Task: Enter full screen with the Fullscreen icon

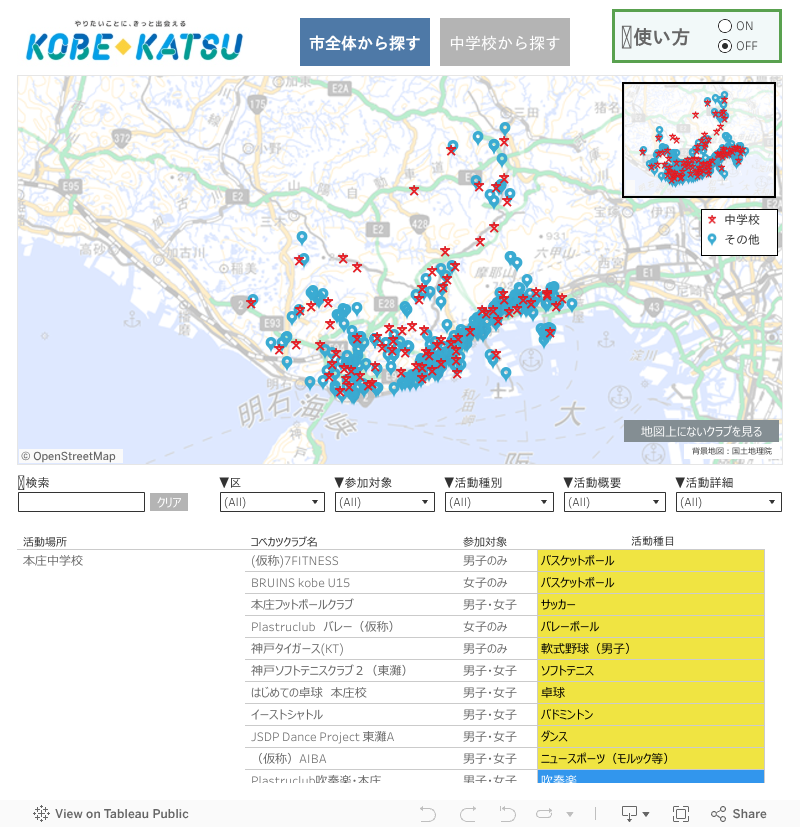Action: 681,814
